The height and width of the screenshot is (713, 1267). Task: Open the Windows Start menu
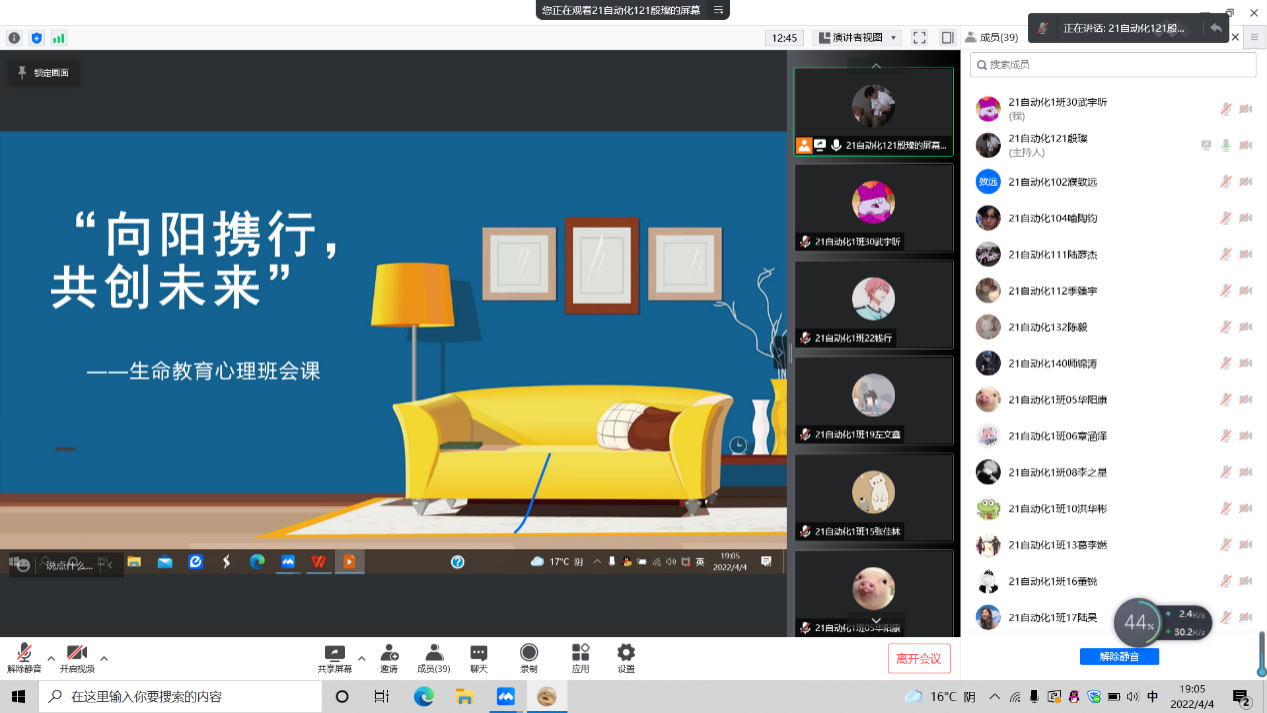(x=18, y=696)
